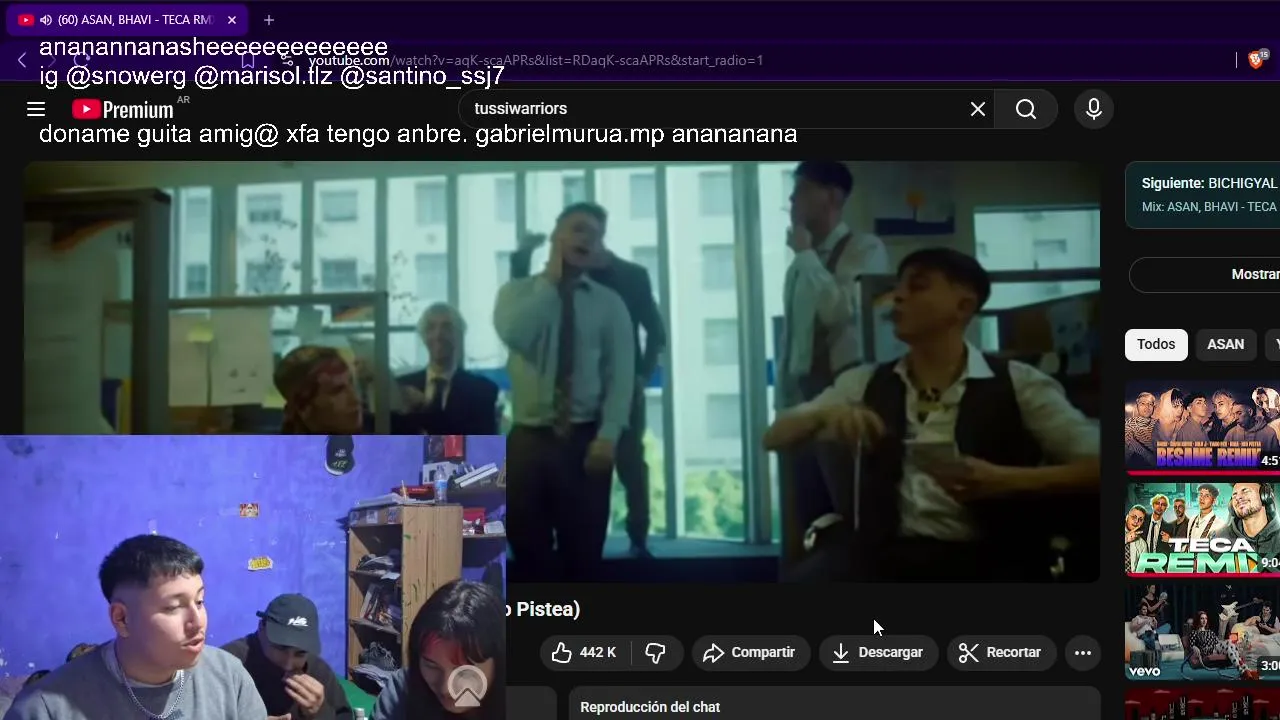Mute the tab via its speaker icon
This screenshot has width=1280, height=720.
click(x=46, y=20)
